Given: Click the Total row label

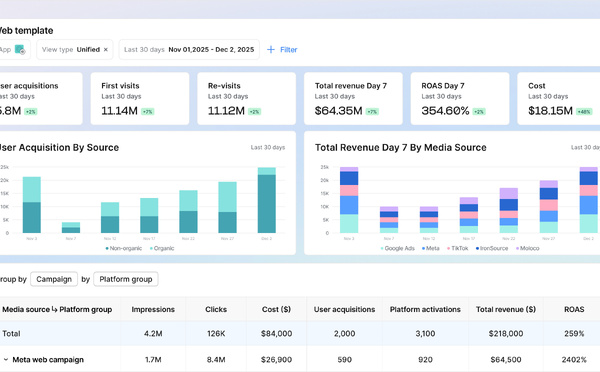Looking at the screenshot, I should pos(11,333).
